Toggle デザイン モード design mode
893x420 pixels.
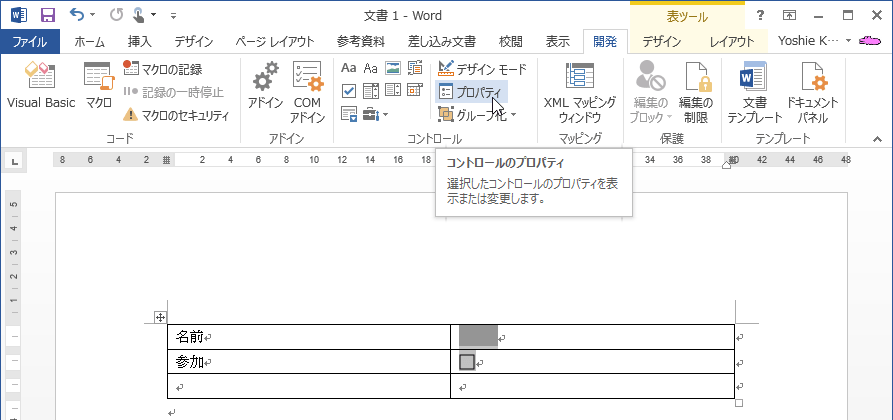tap(482, 70)
